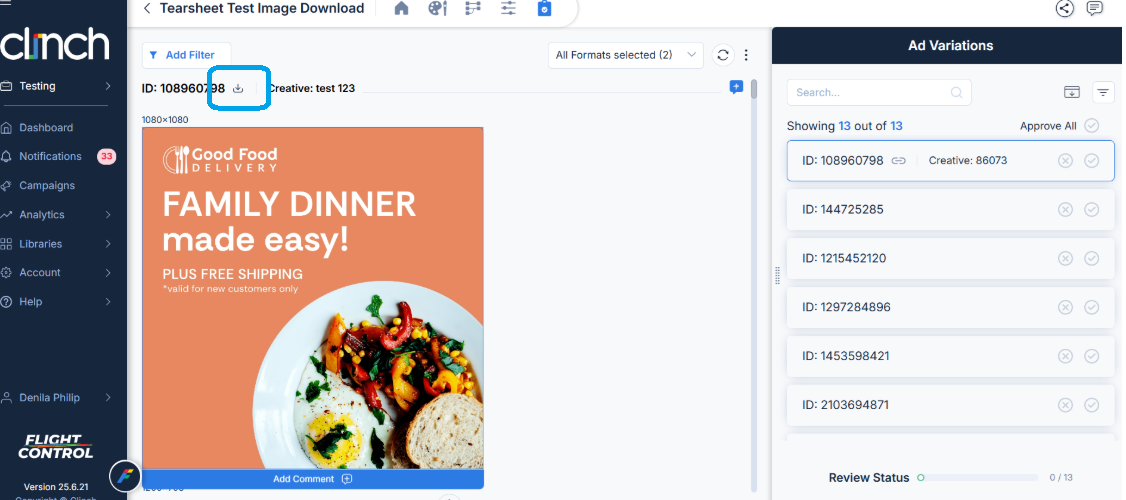Approve variation ID 144725285
Viewport: 1126px width, 500px height.
[x=1092, y=210]
